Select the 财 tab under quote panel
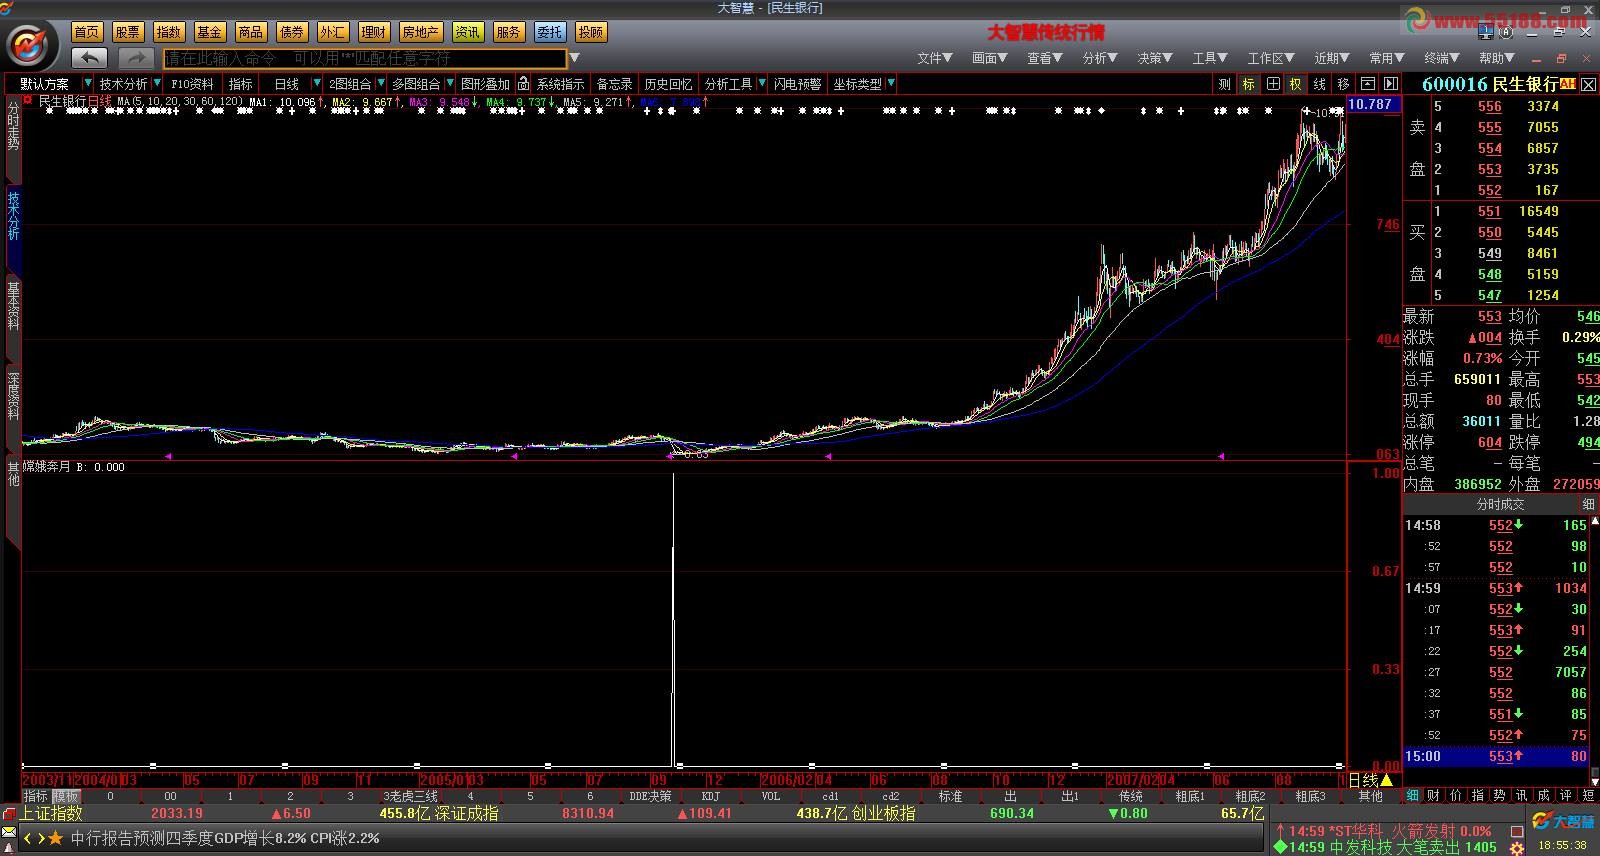The width and height of the screenshot is (1600, 856). pyautogui.click(x=1434, y=795)
